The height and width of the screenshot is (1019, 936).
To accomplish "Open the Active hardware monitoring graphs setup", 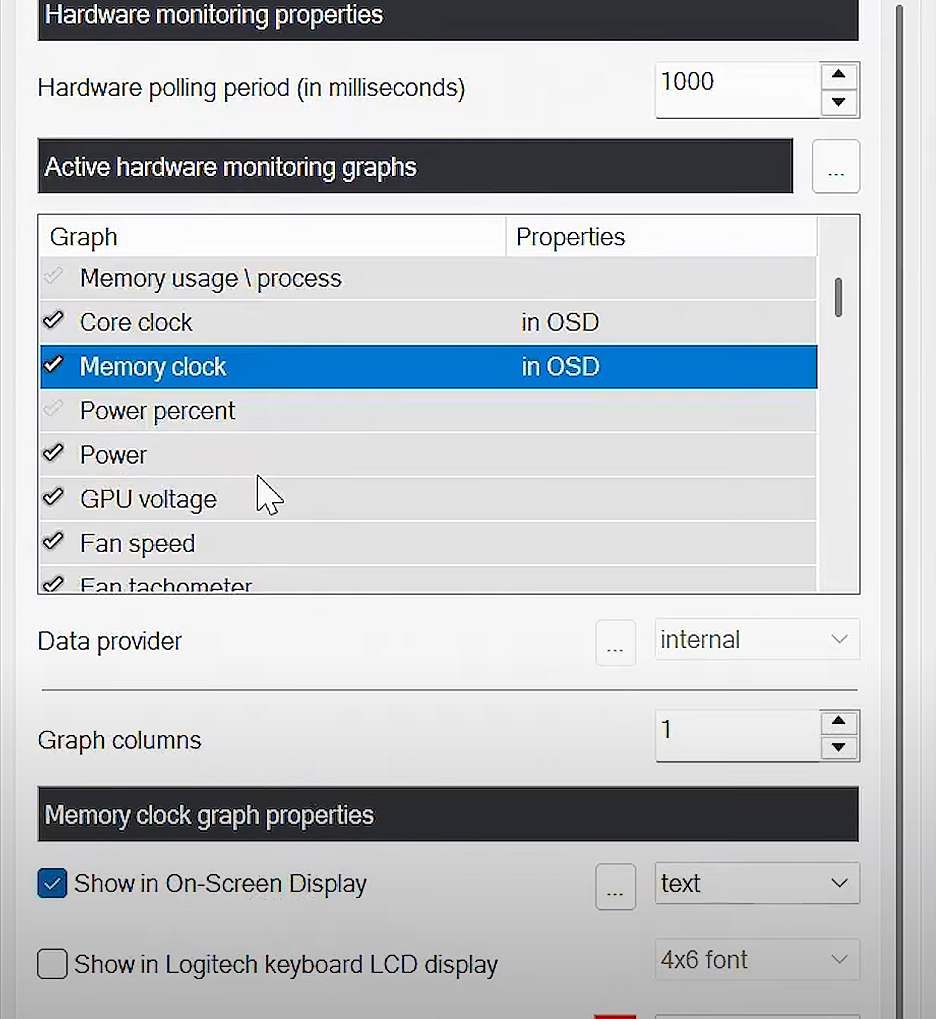I will tap(835, 166).
